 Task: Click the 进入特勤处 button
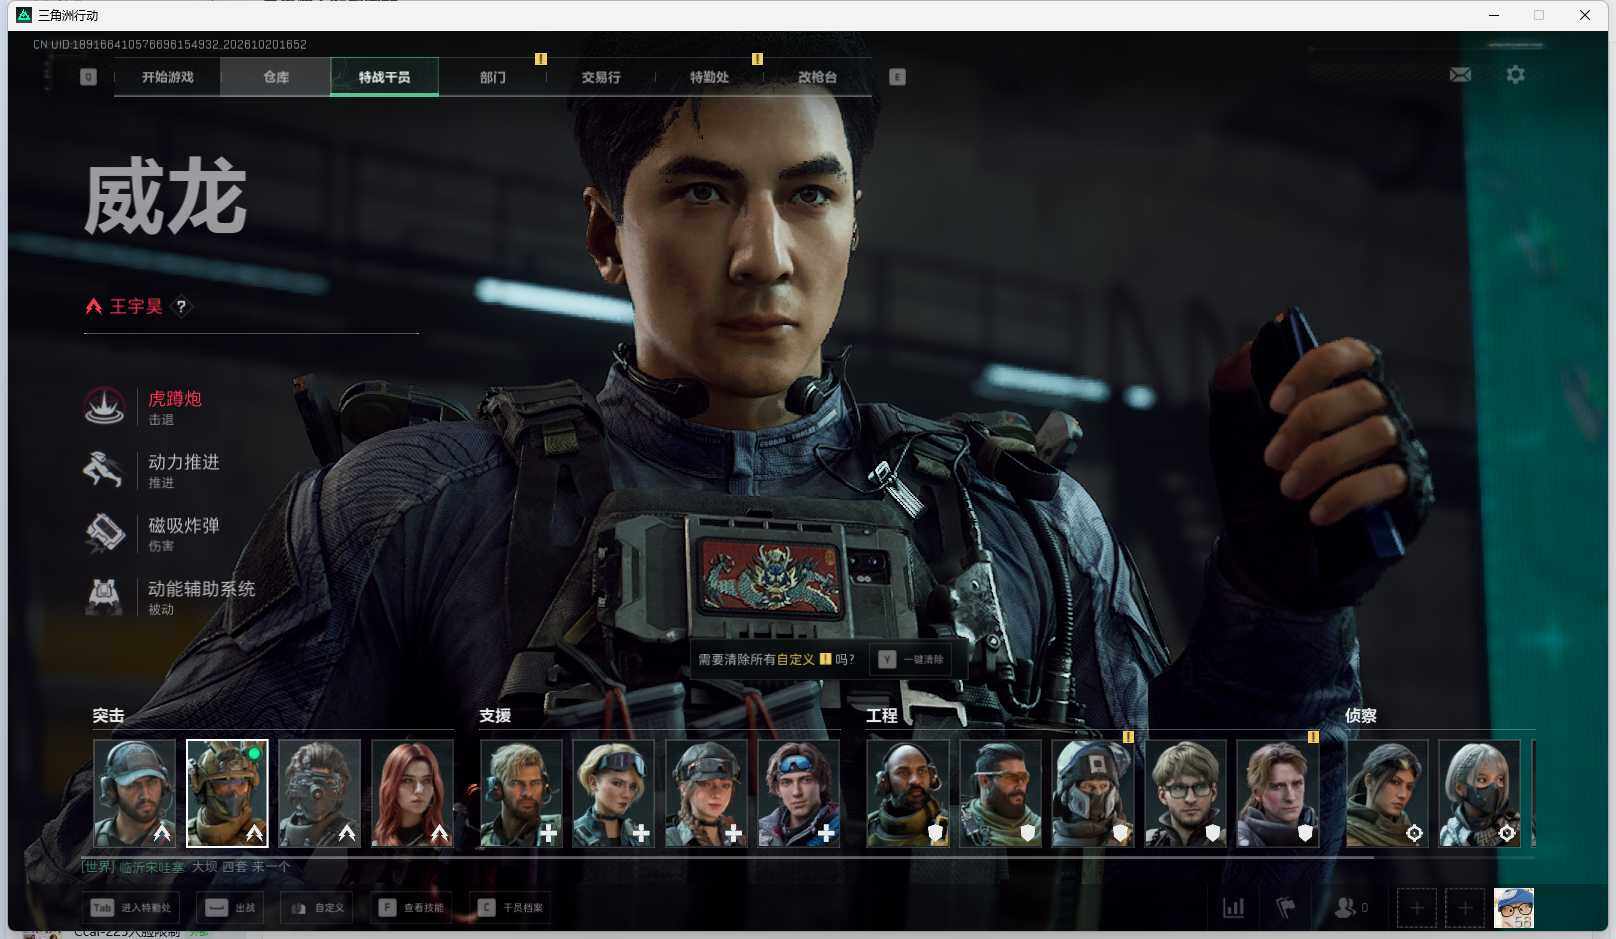[x=131, y=908]
